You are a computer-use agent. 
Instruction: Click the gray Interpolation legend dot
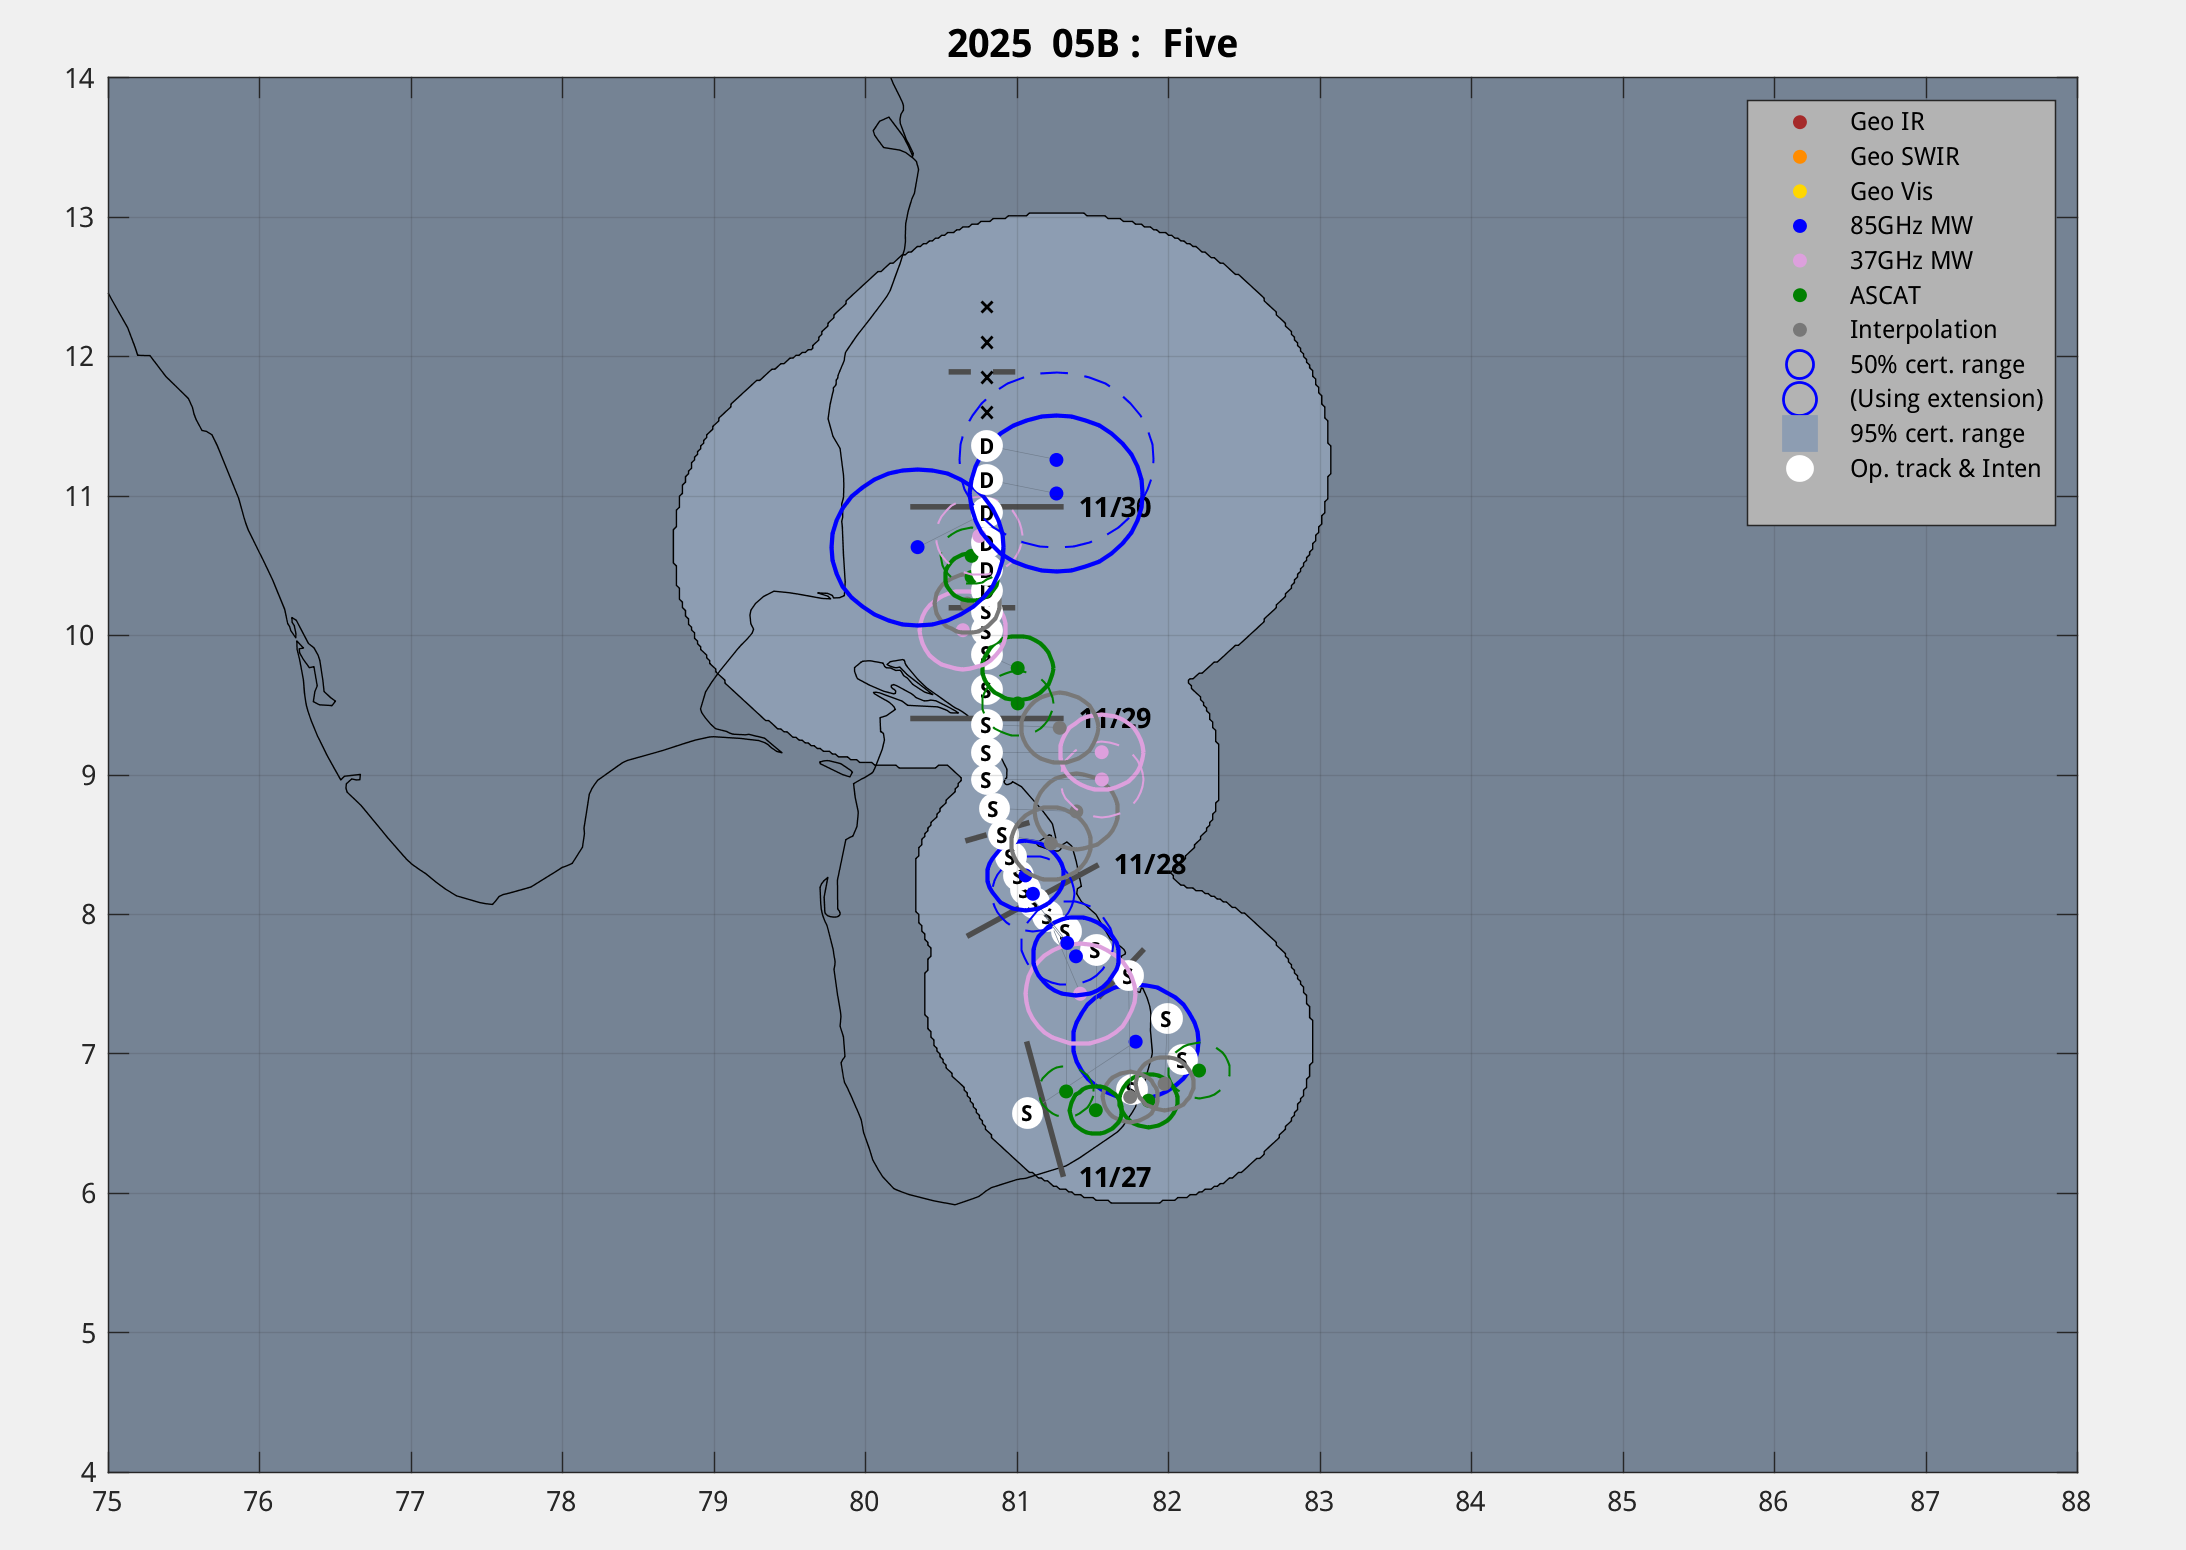coord(1799,330)
